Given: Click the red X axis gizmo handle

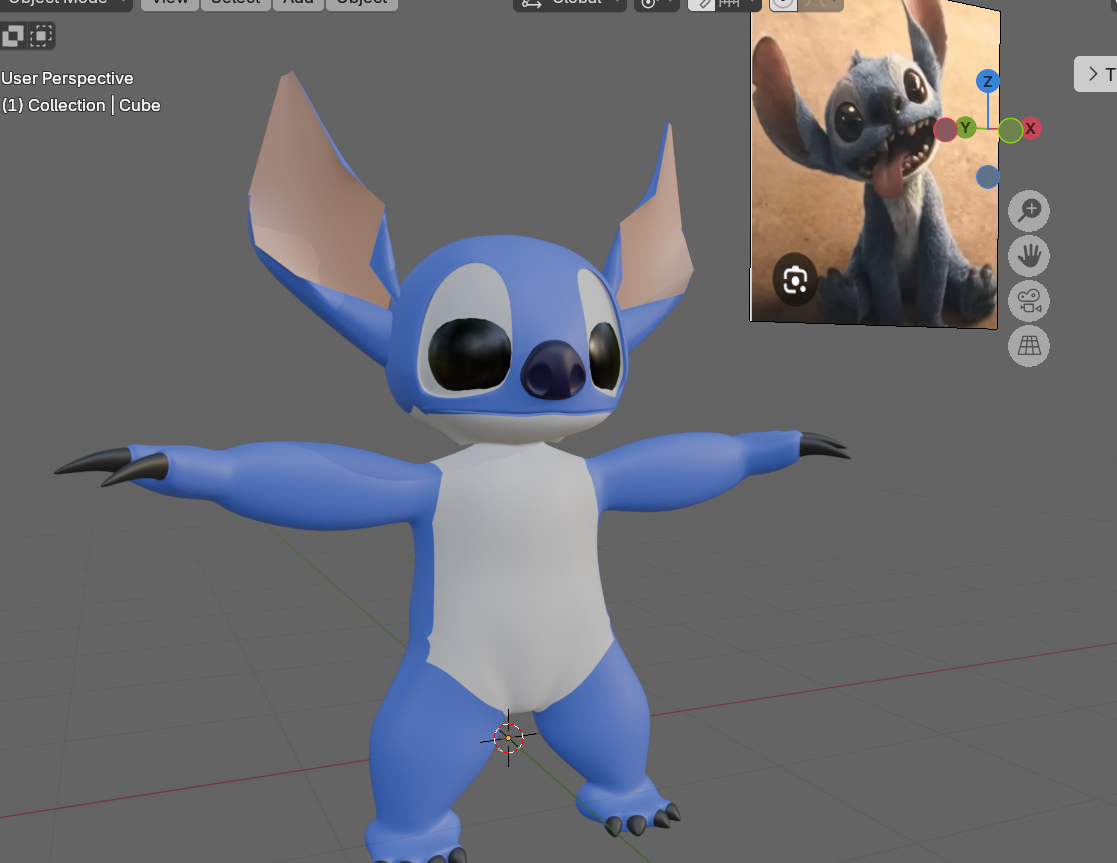Looking at the screenshot, I should 1030,129.
